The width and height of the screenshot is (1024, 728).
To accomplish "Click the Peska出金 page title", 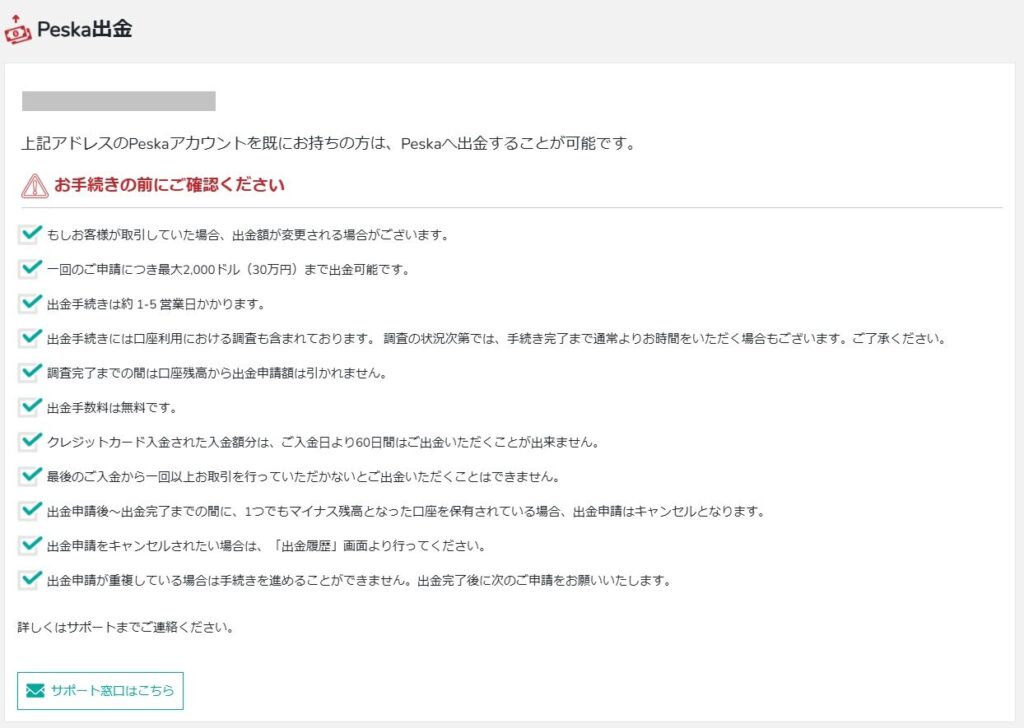I will (x=84, y=30).
